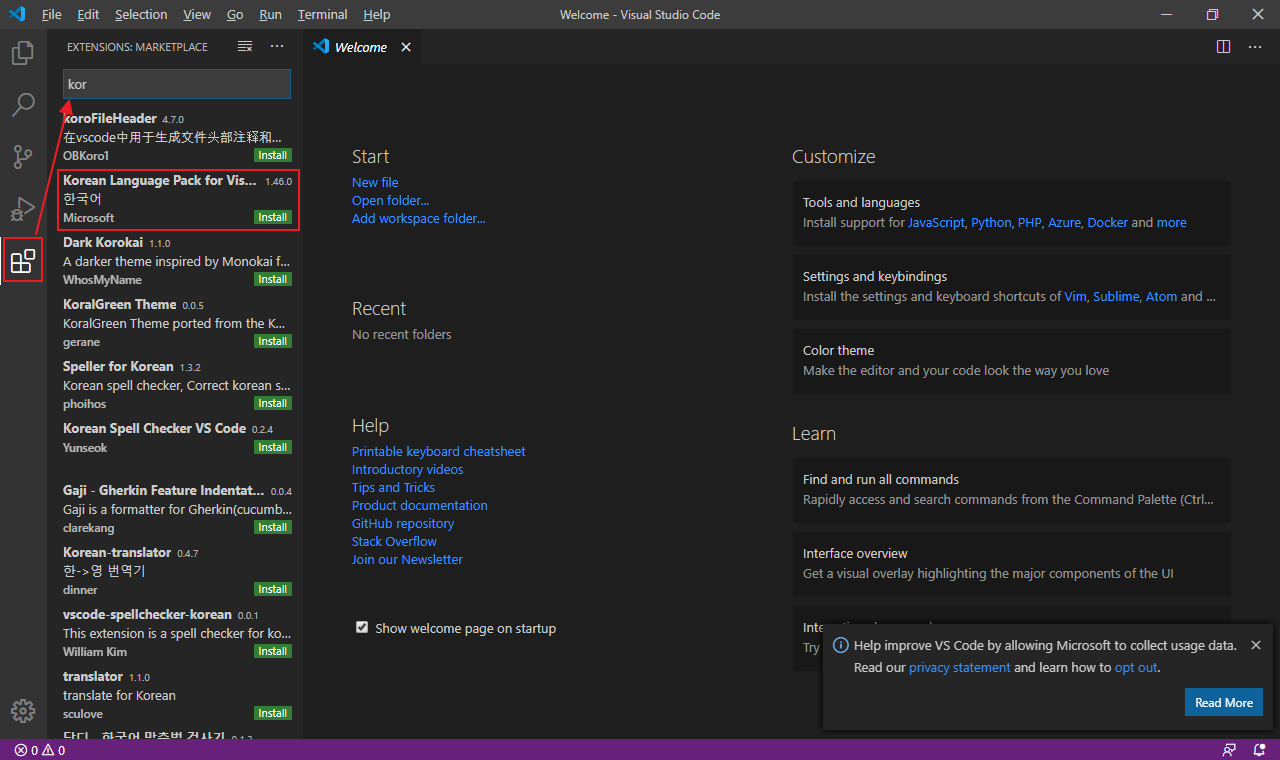Show errors and warnings in status bar

40,750
